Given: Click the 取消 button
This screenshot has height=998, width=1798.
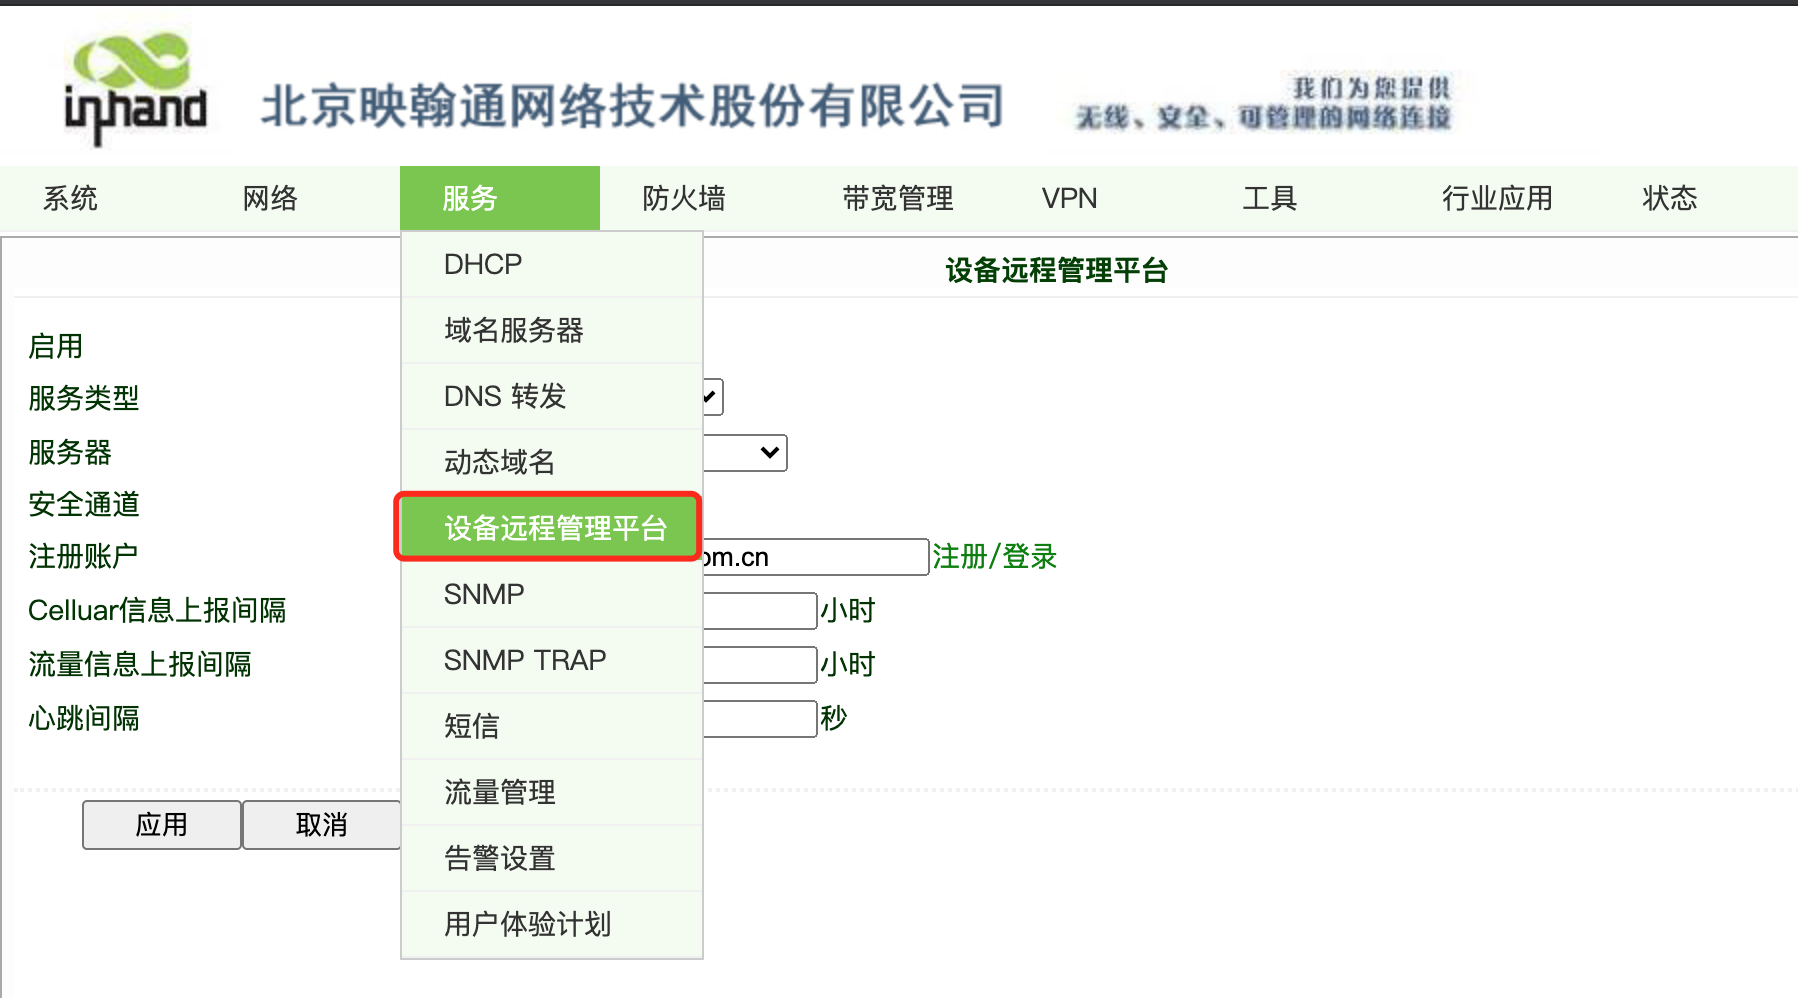Looking at the screenshot, I should 321,825.
